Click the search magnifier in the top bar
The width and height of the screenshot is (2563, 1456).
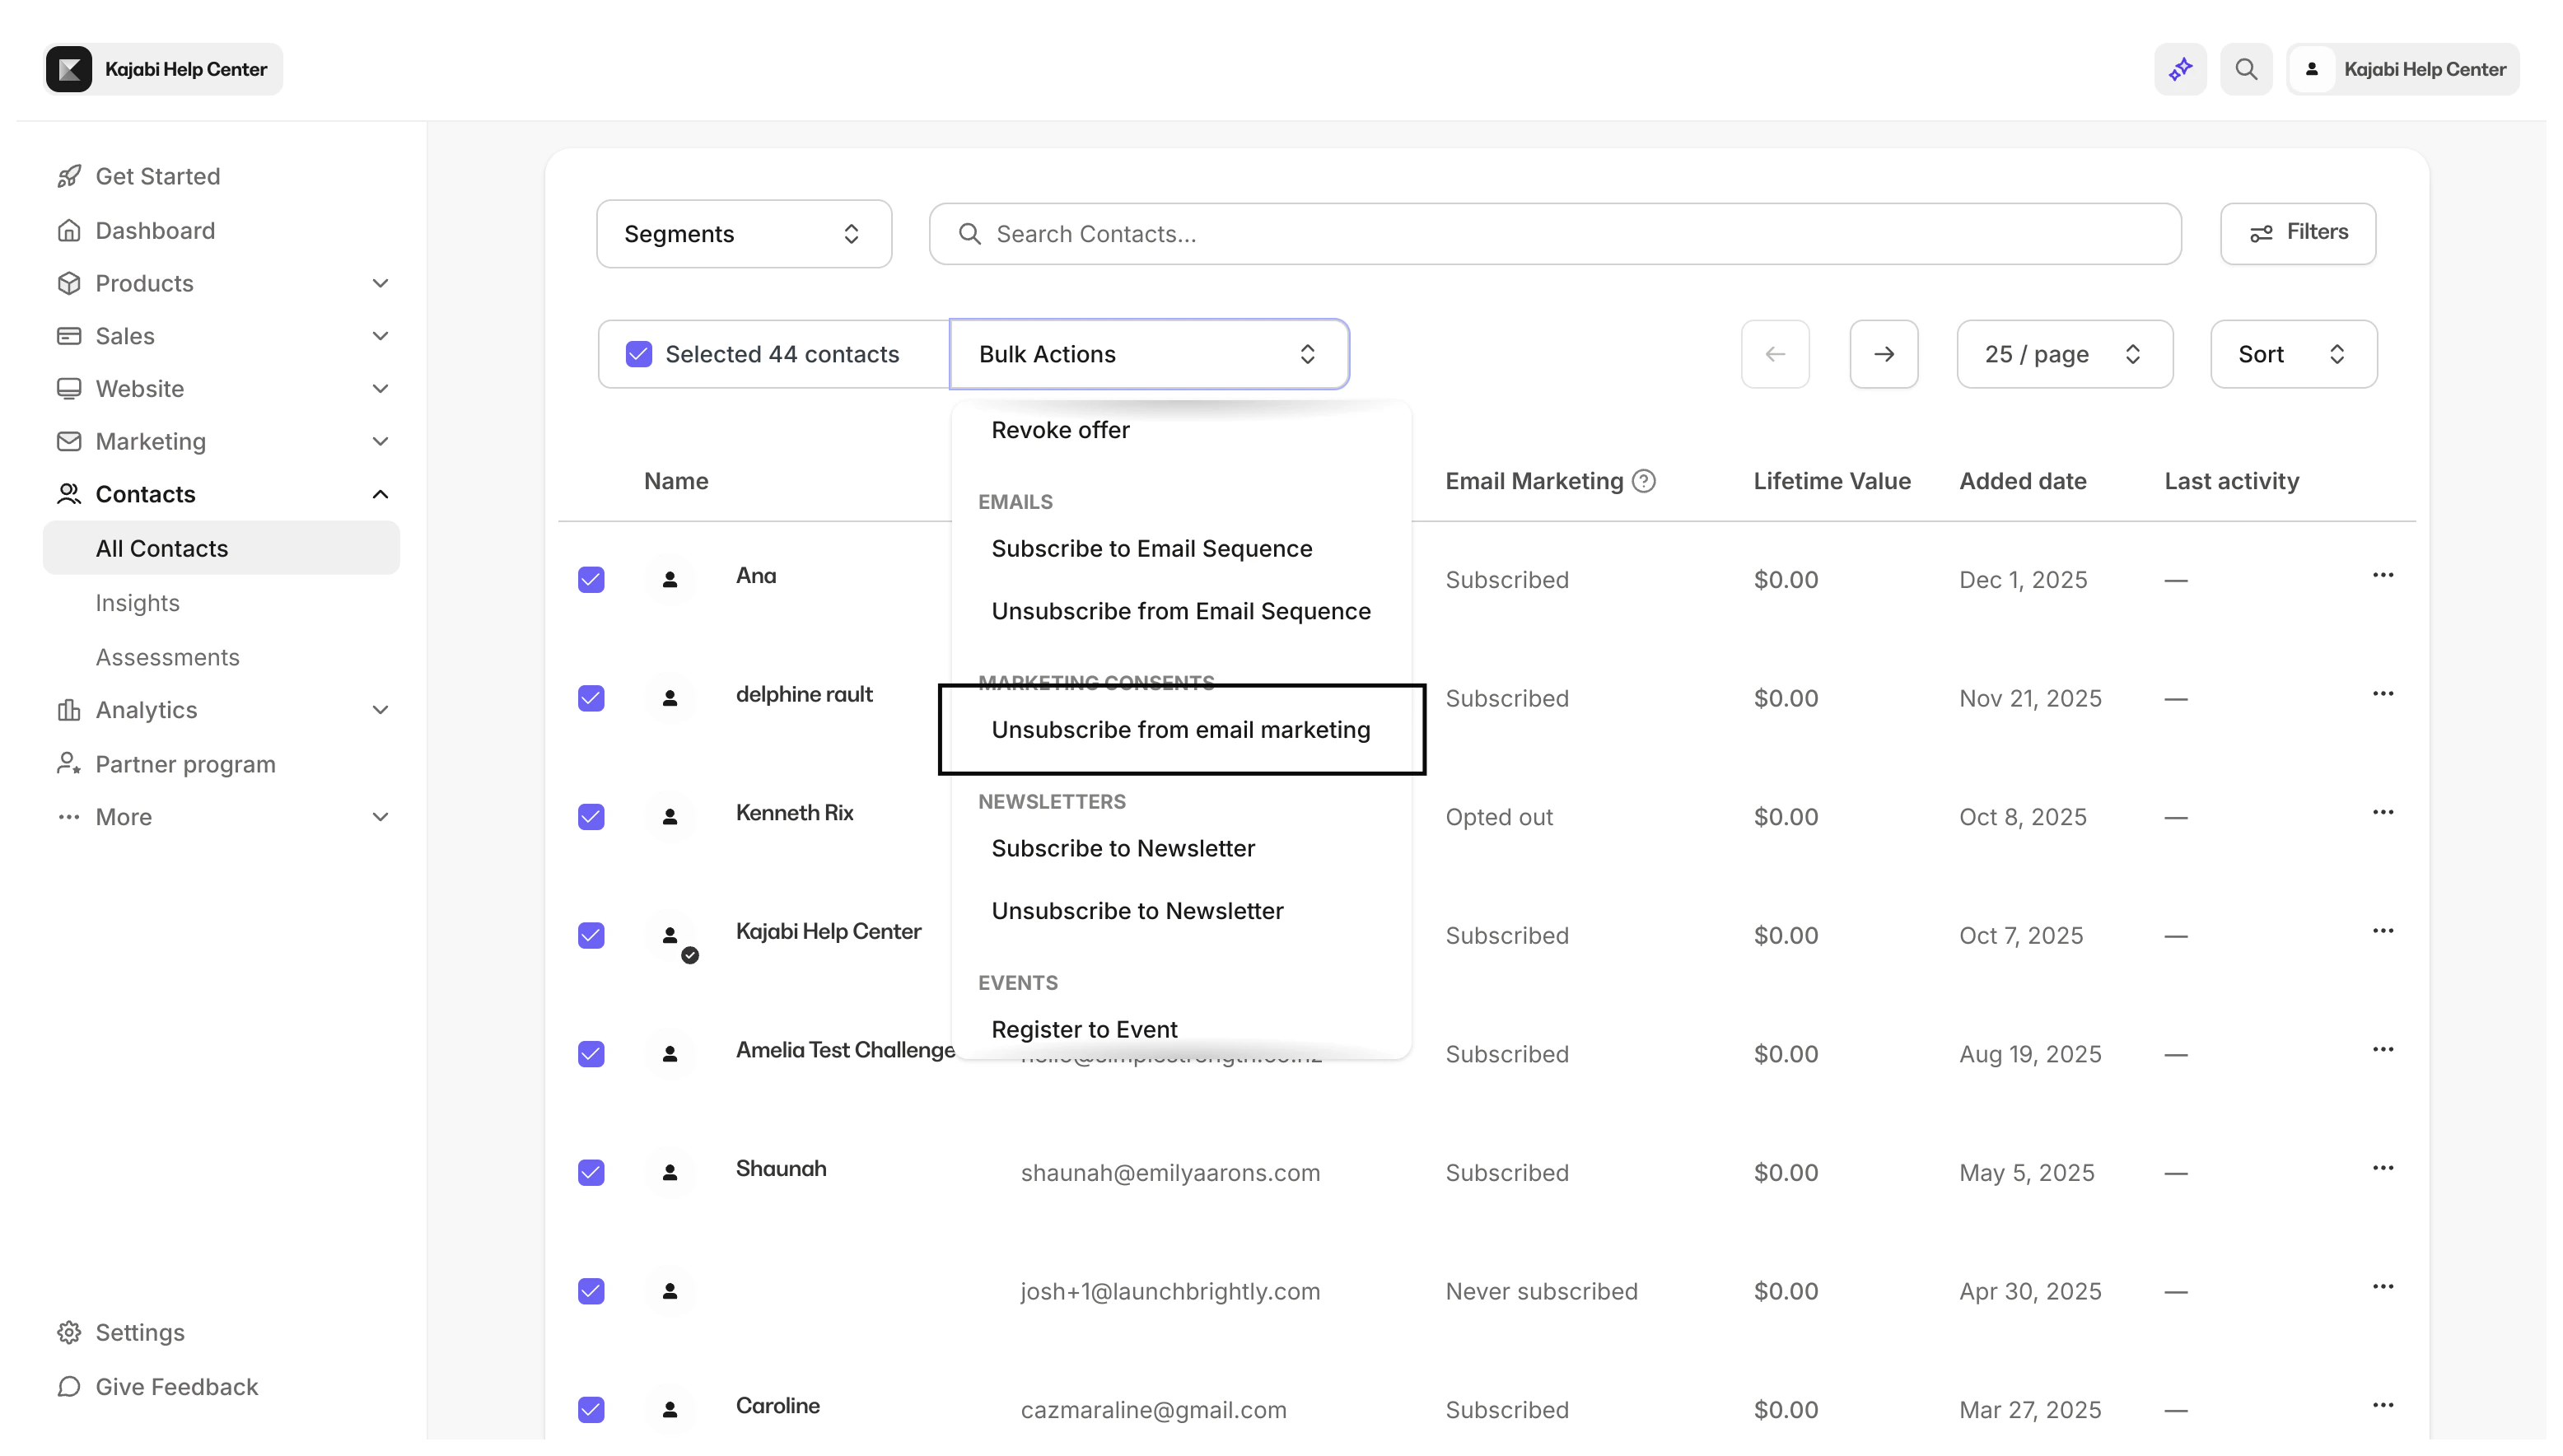pos(2246,68)
